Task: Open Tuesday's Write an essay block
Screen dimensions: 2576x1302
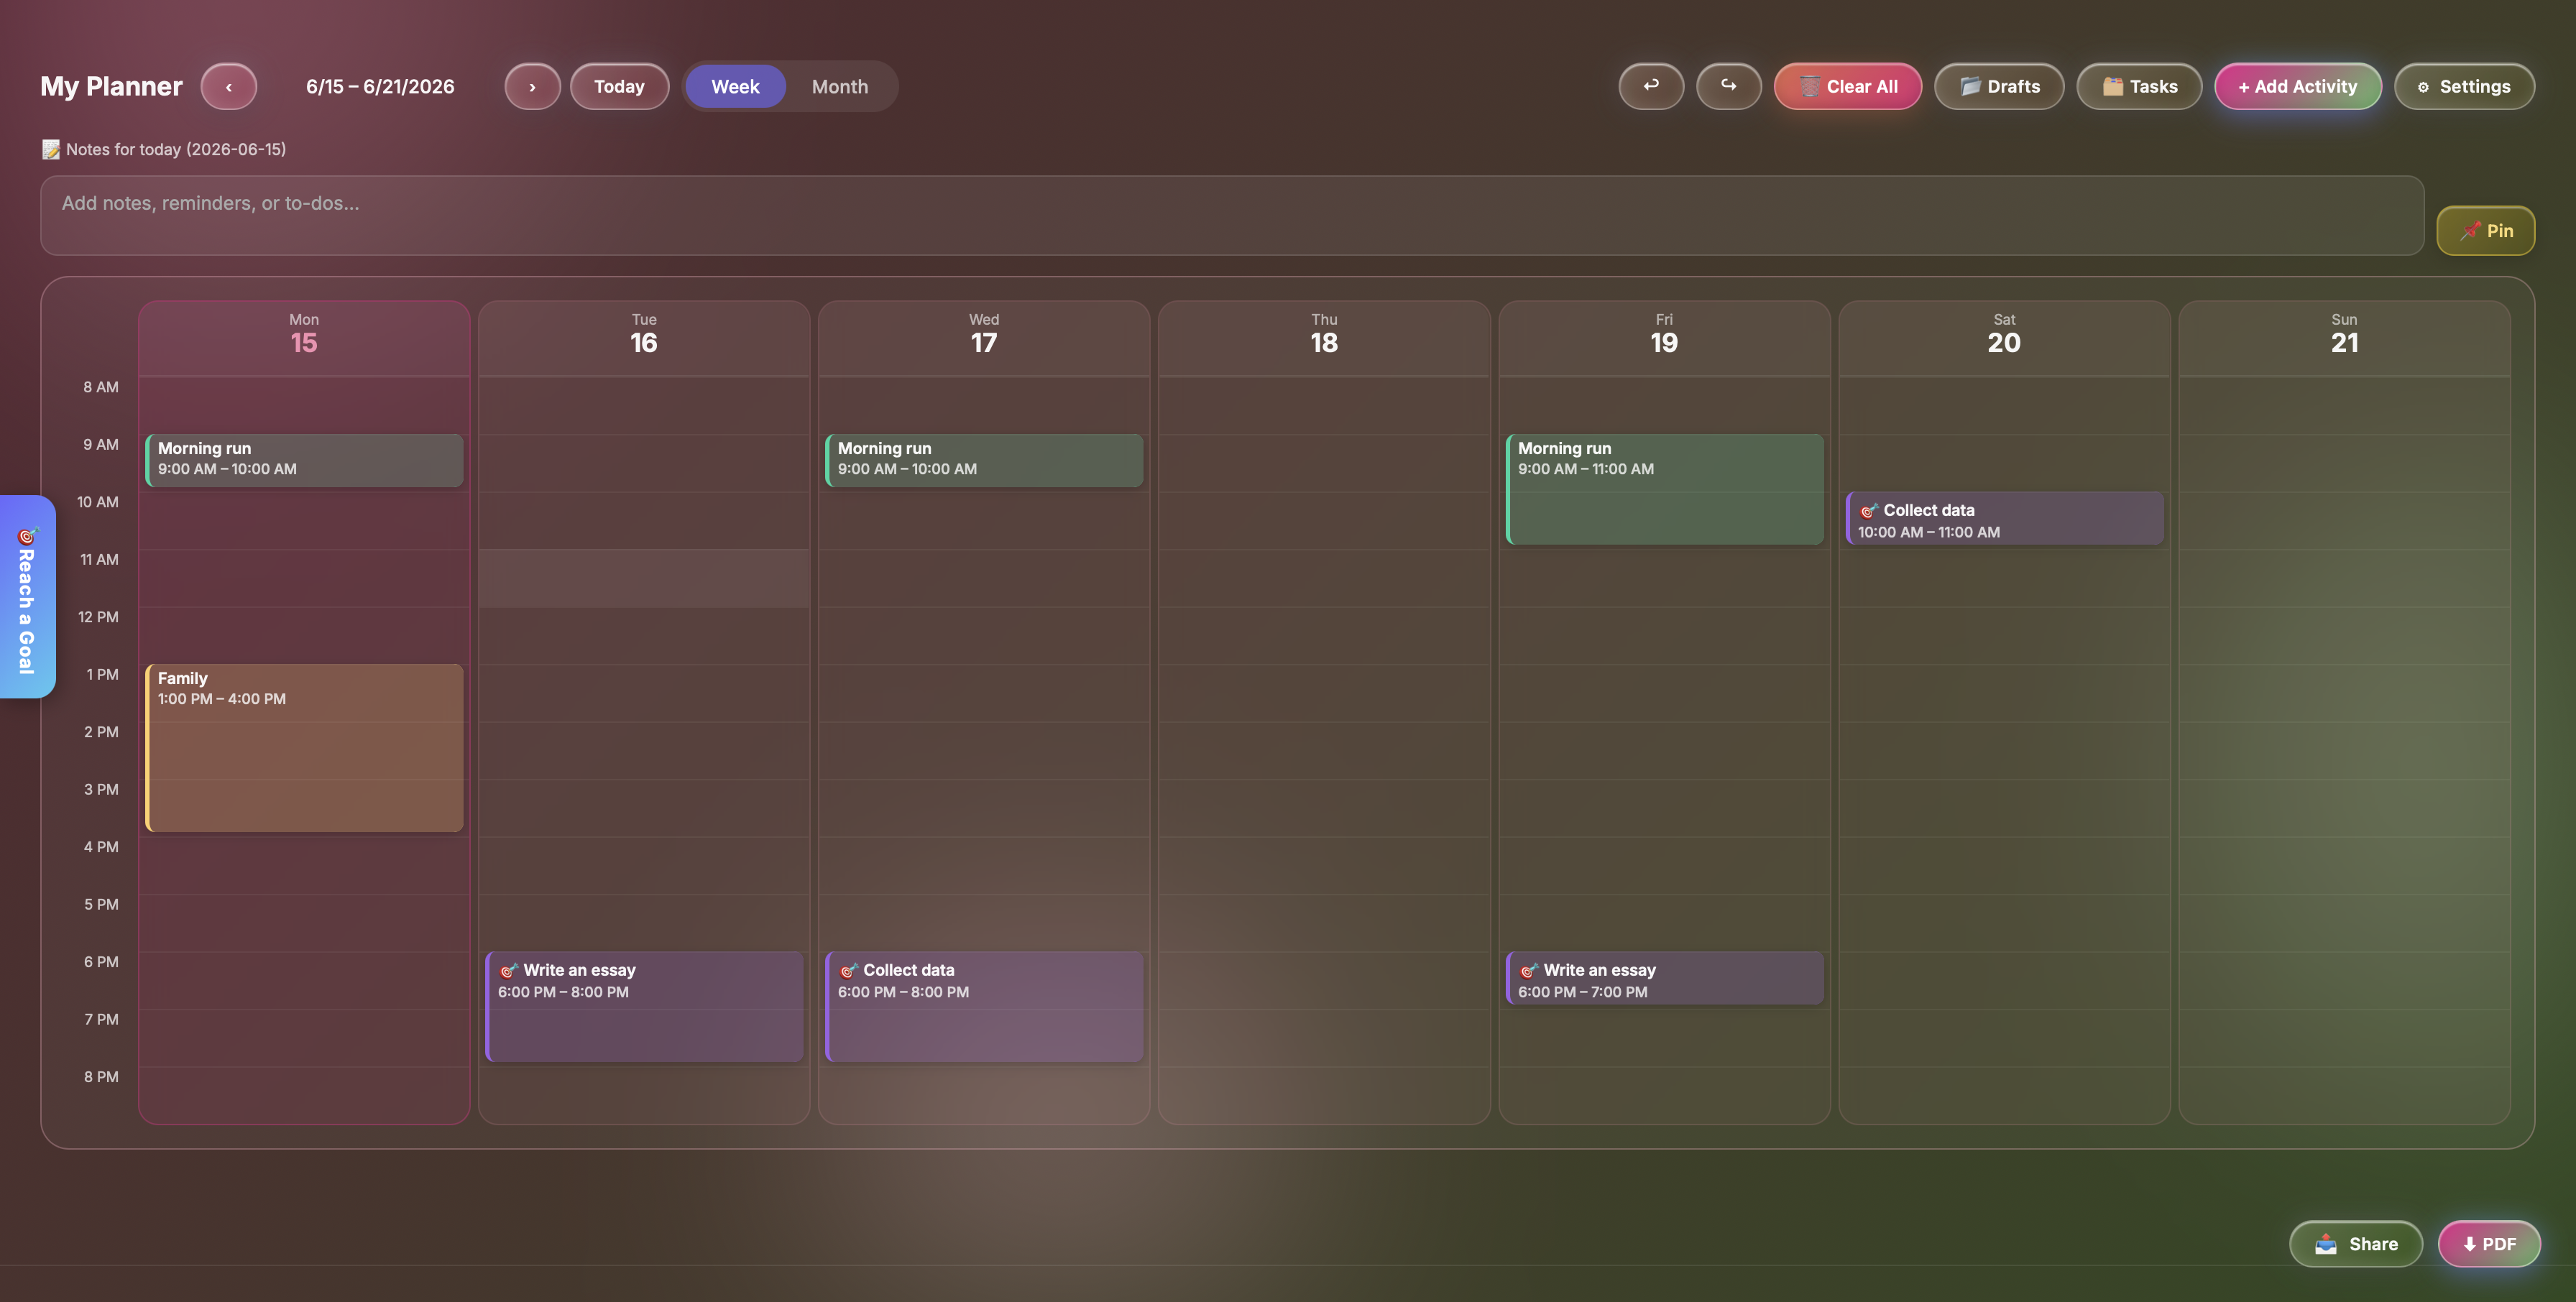Action: (x=644, y=1006)
